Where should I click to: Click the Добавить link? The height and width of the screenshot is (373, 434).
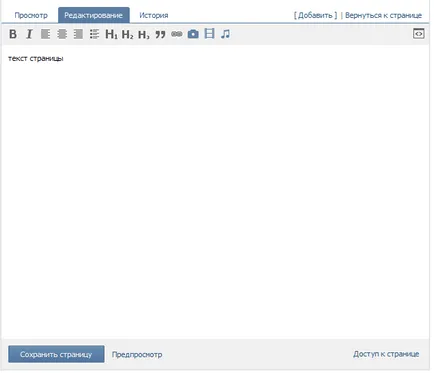pyautogui.click(x=315, y=15)
